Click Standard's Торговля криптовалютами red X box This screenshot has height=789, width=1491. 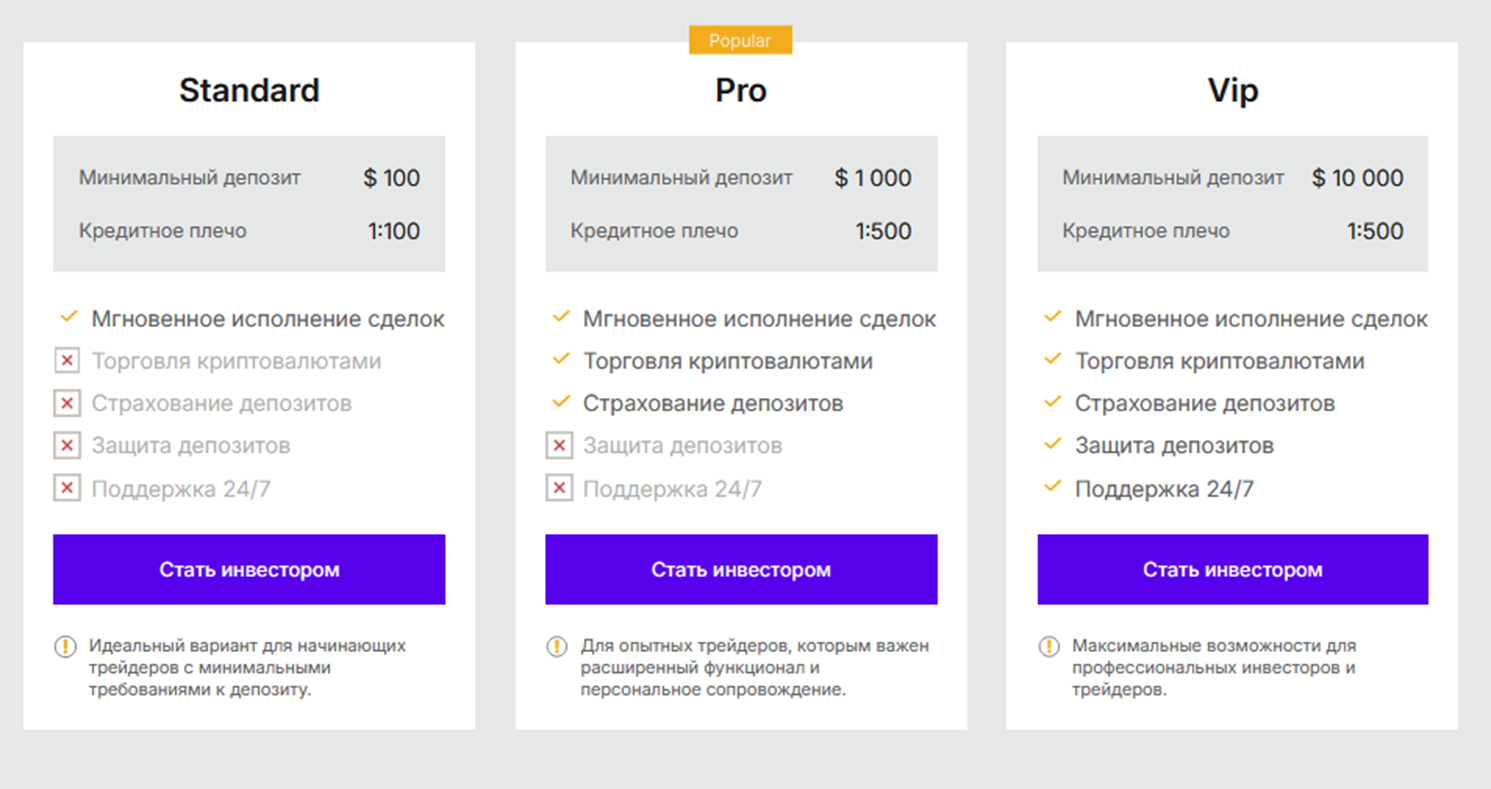coord(67,361)
